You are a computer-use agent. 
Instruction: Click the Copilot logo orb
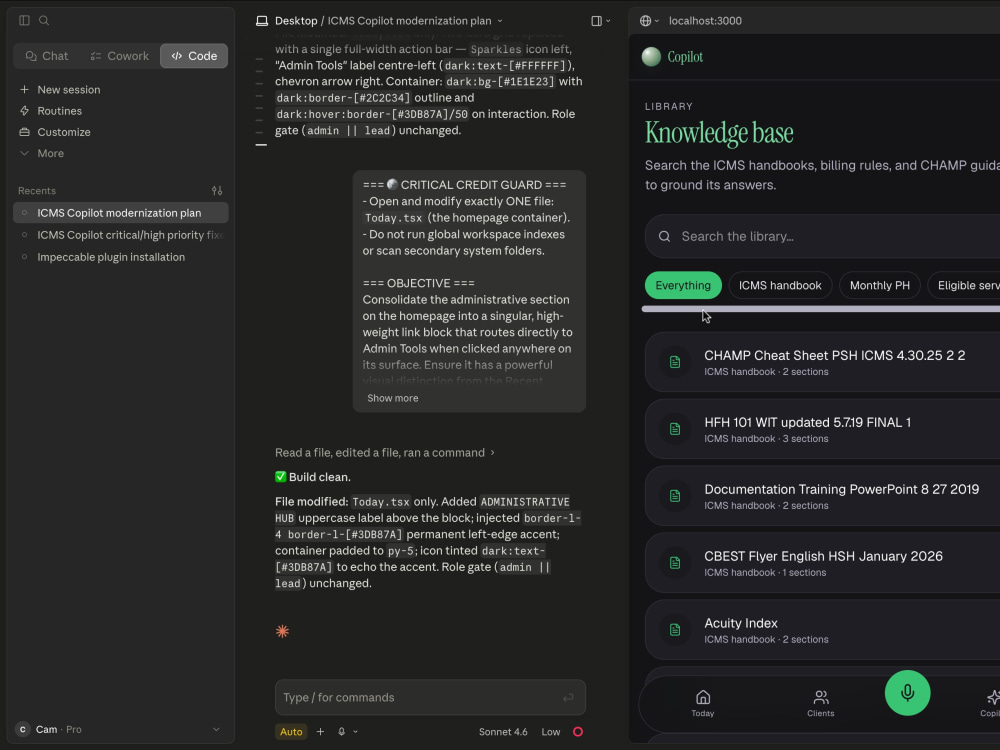tap(651, 57)
